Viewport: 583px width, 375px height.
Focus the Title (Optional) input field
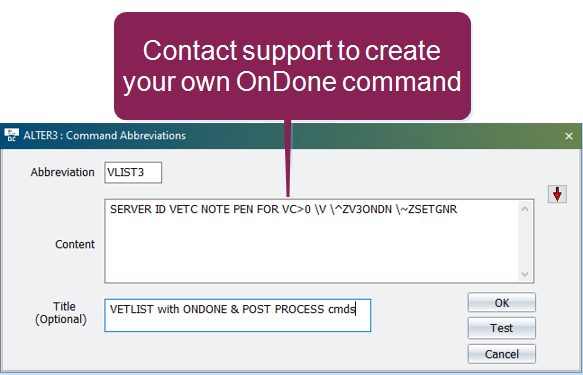coord(238,315)
